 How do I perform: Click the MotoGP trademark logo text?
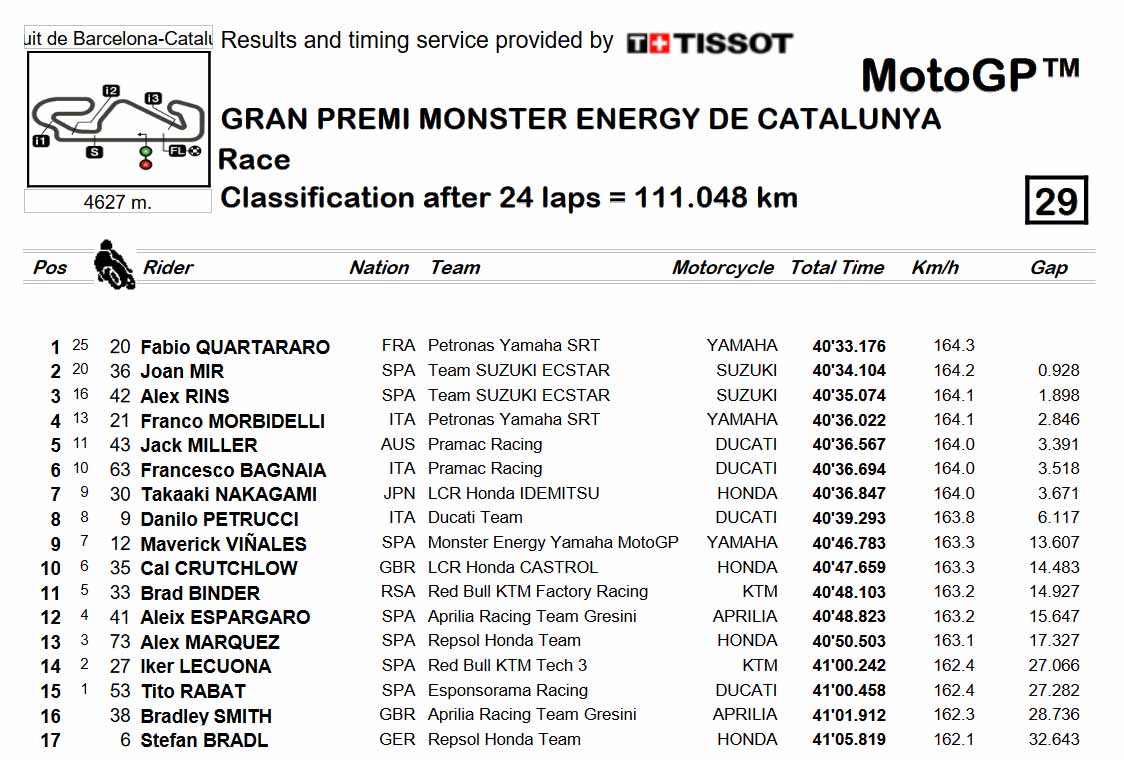970,75
